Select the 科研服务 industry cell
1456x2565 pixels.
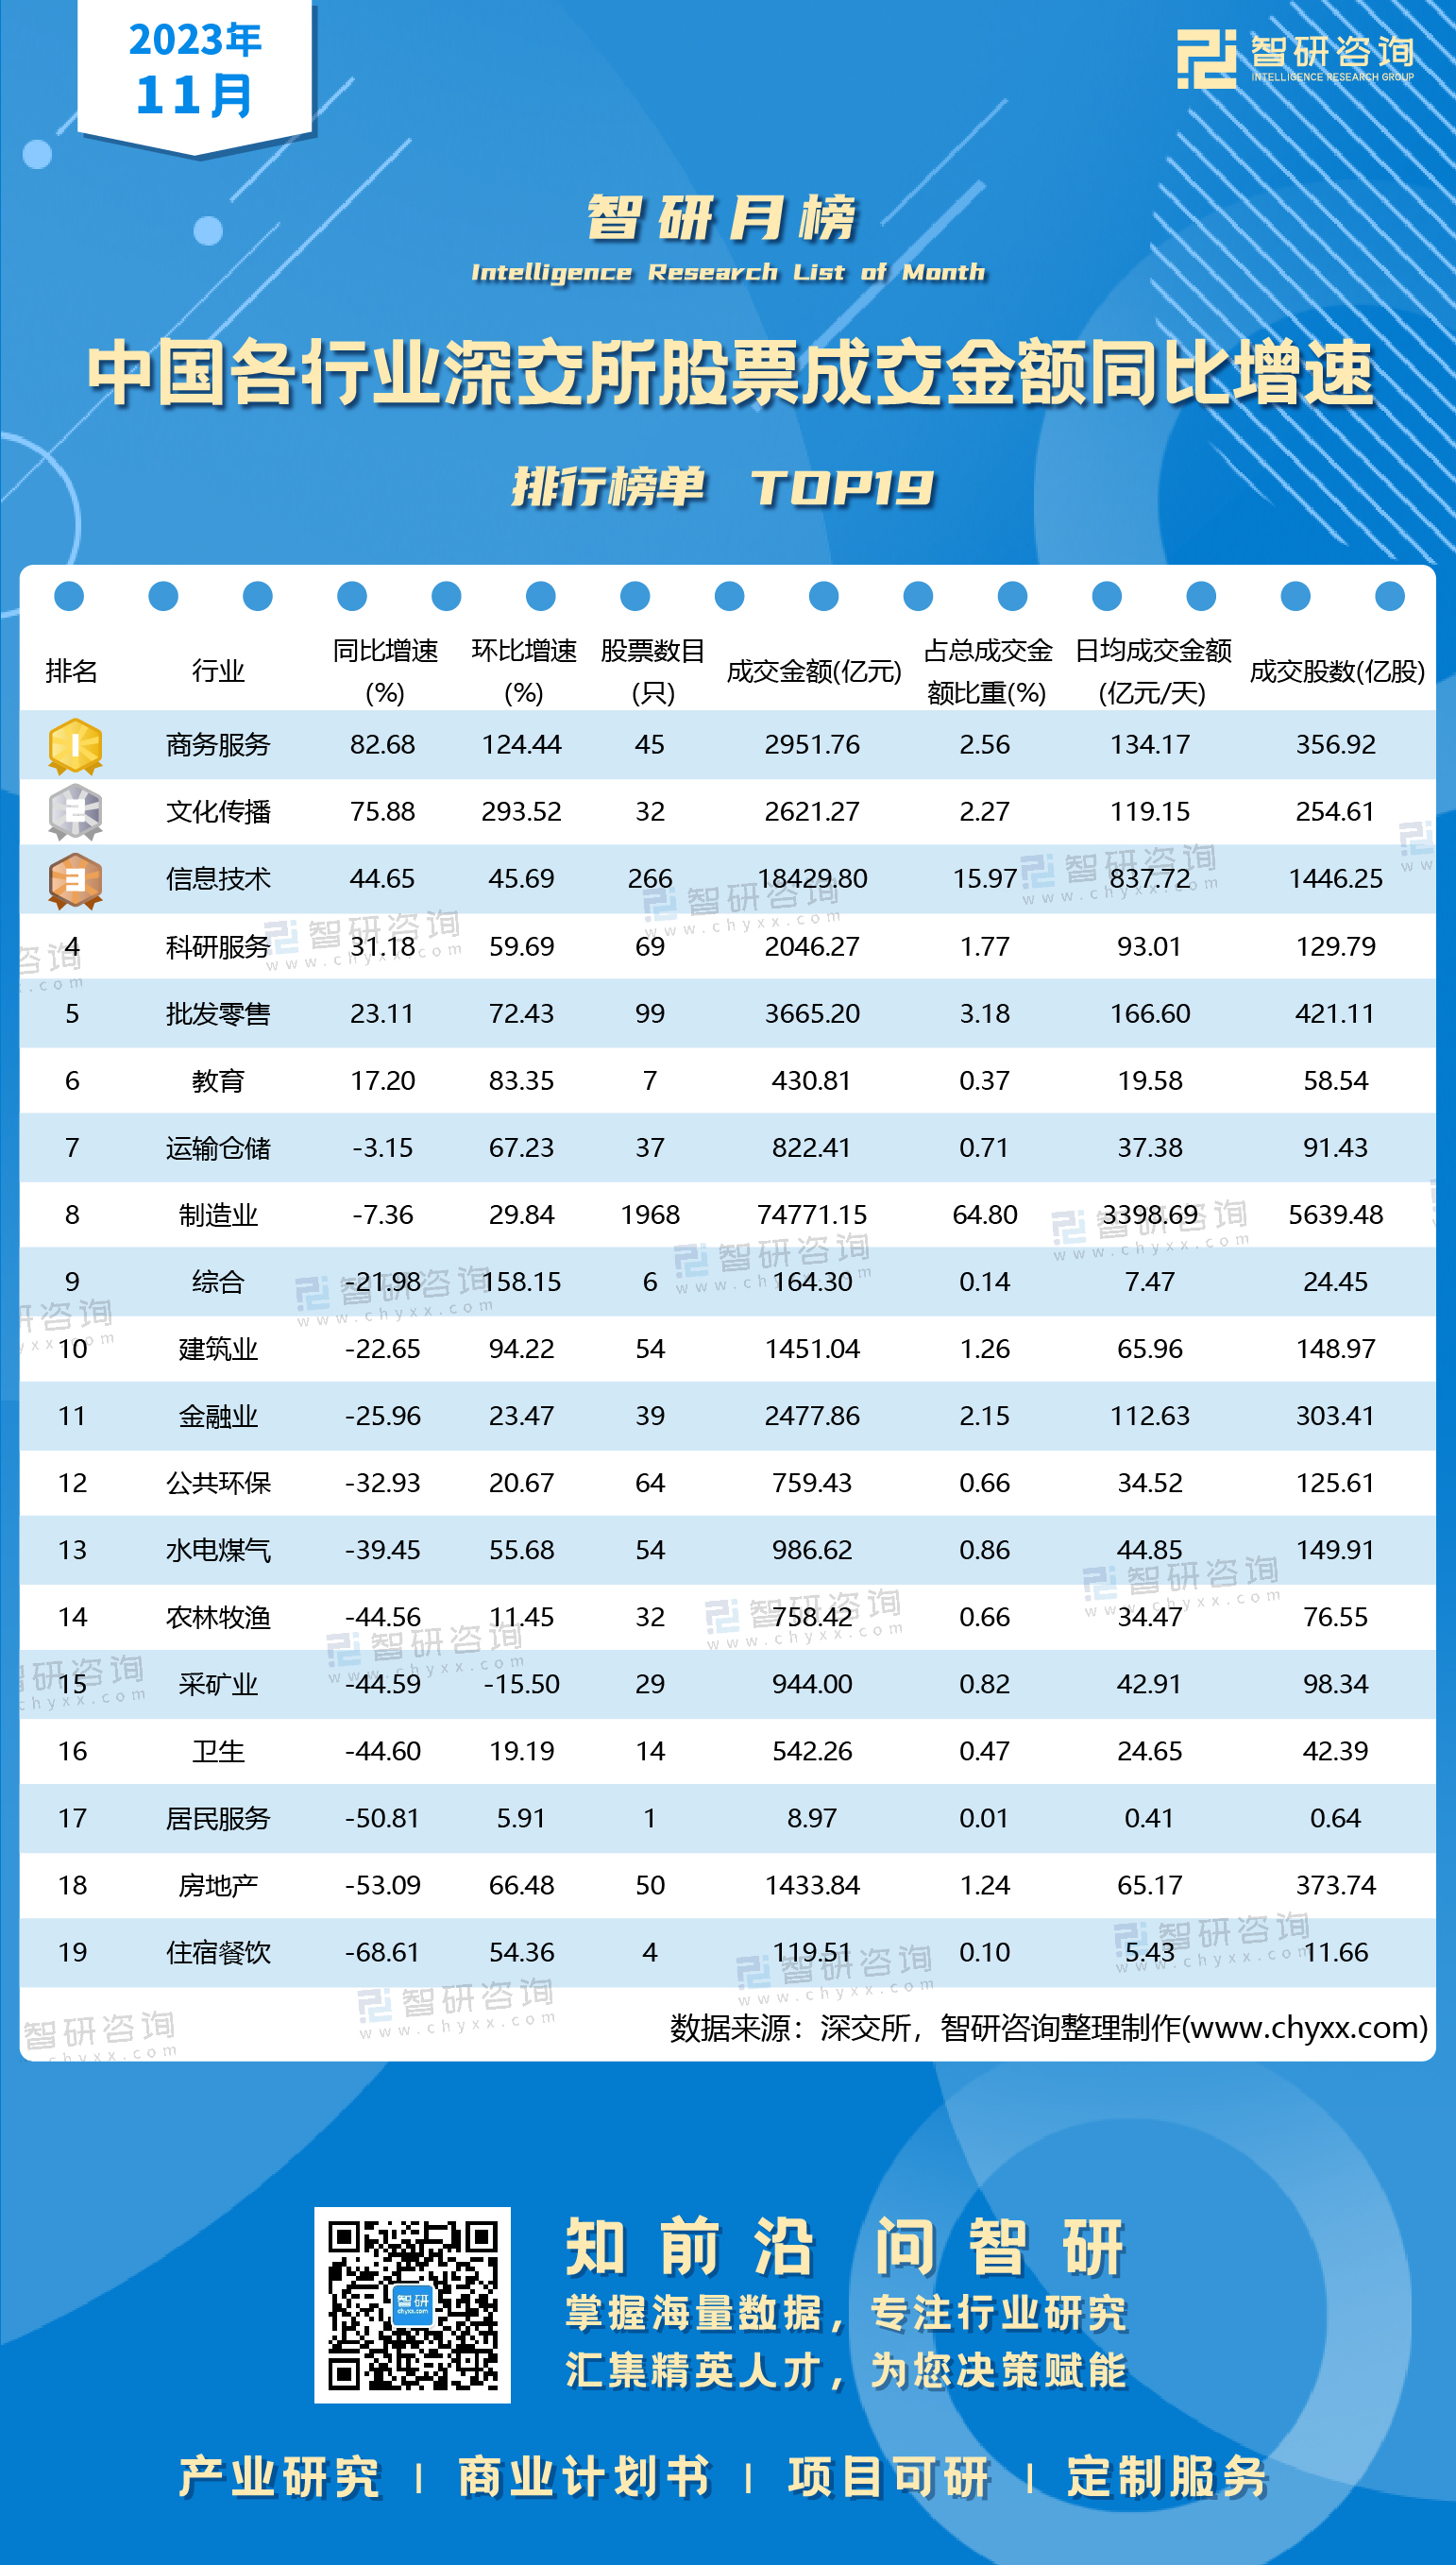coord(218,946)
